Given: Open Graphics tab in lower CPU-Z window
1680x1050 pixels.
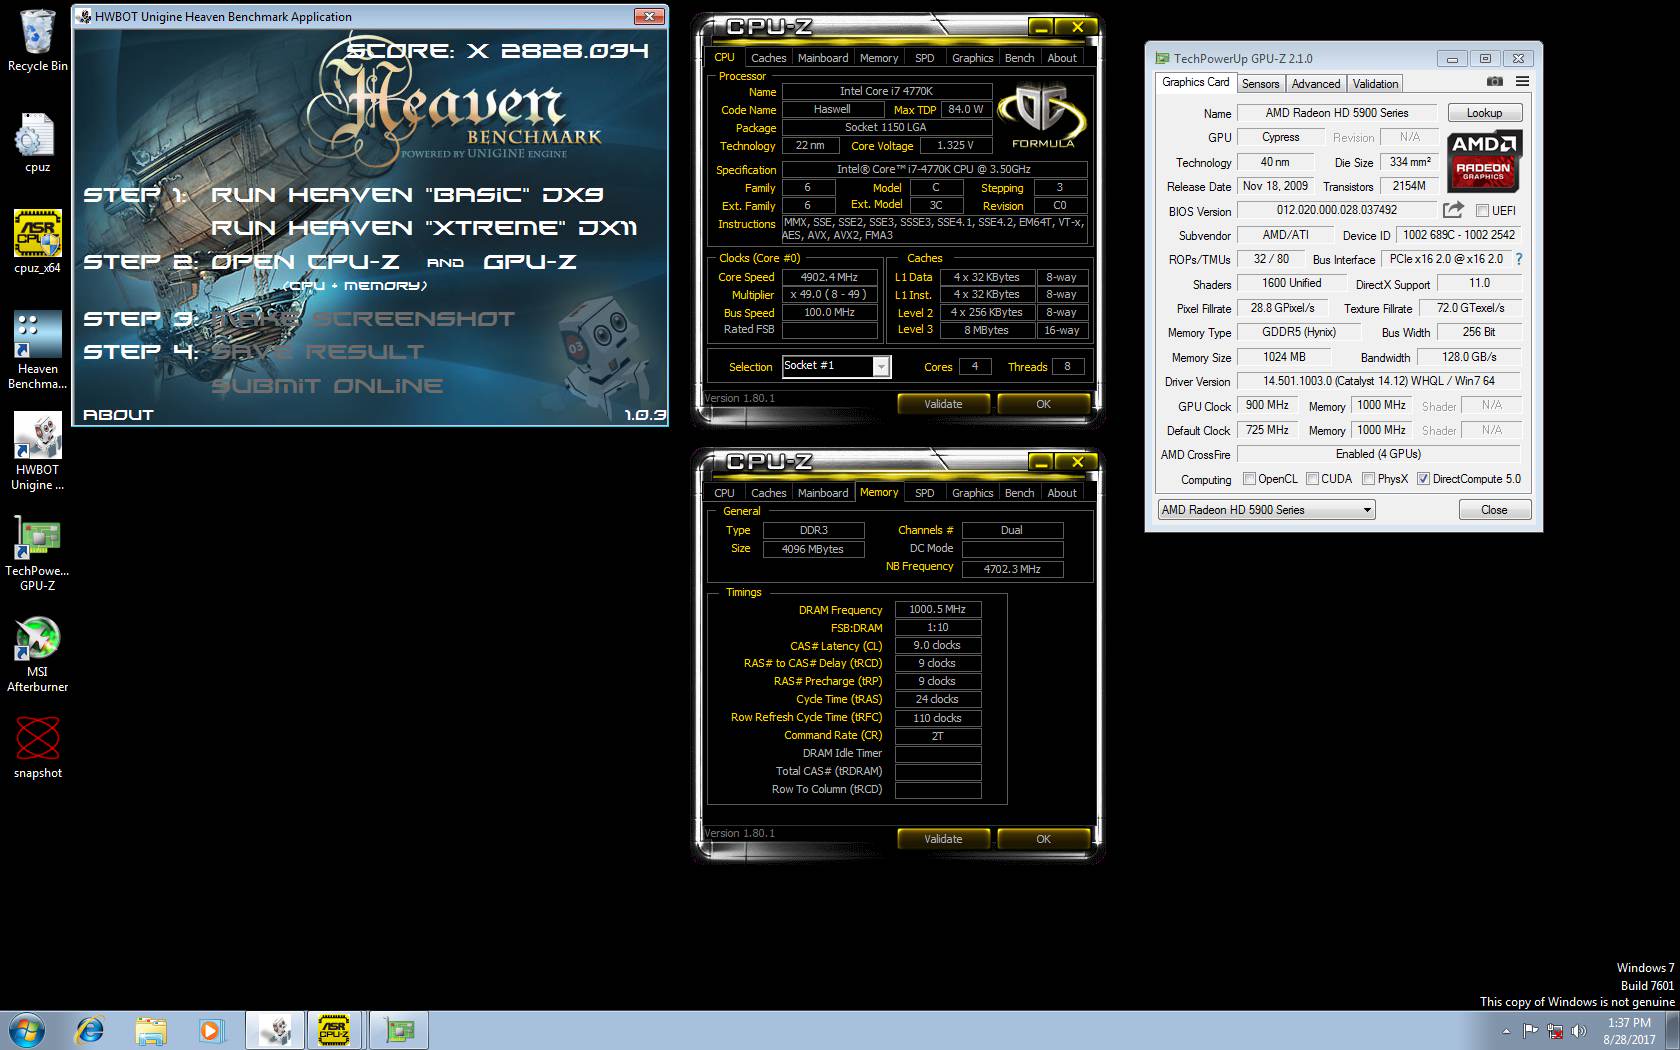Looking at the screenshot, I should (972, 493).
